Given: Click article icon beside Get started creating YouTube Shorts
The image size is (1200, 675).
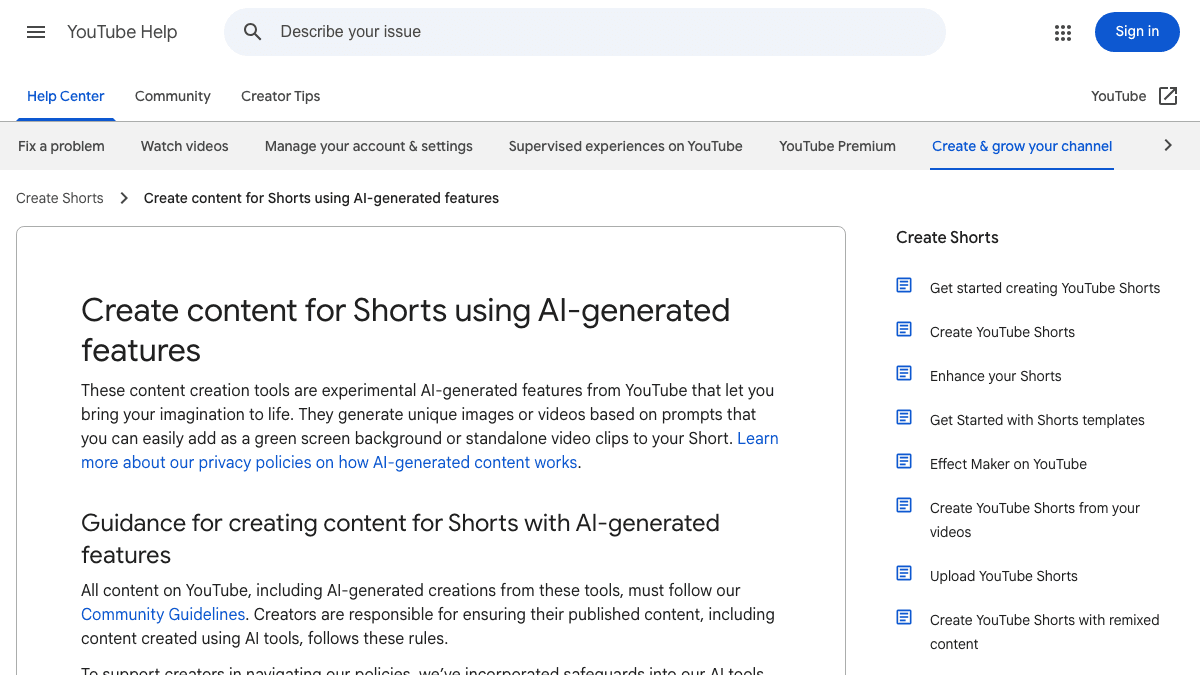Looking at the screenshot, I should tap(904, 286).
